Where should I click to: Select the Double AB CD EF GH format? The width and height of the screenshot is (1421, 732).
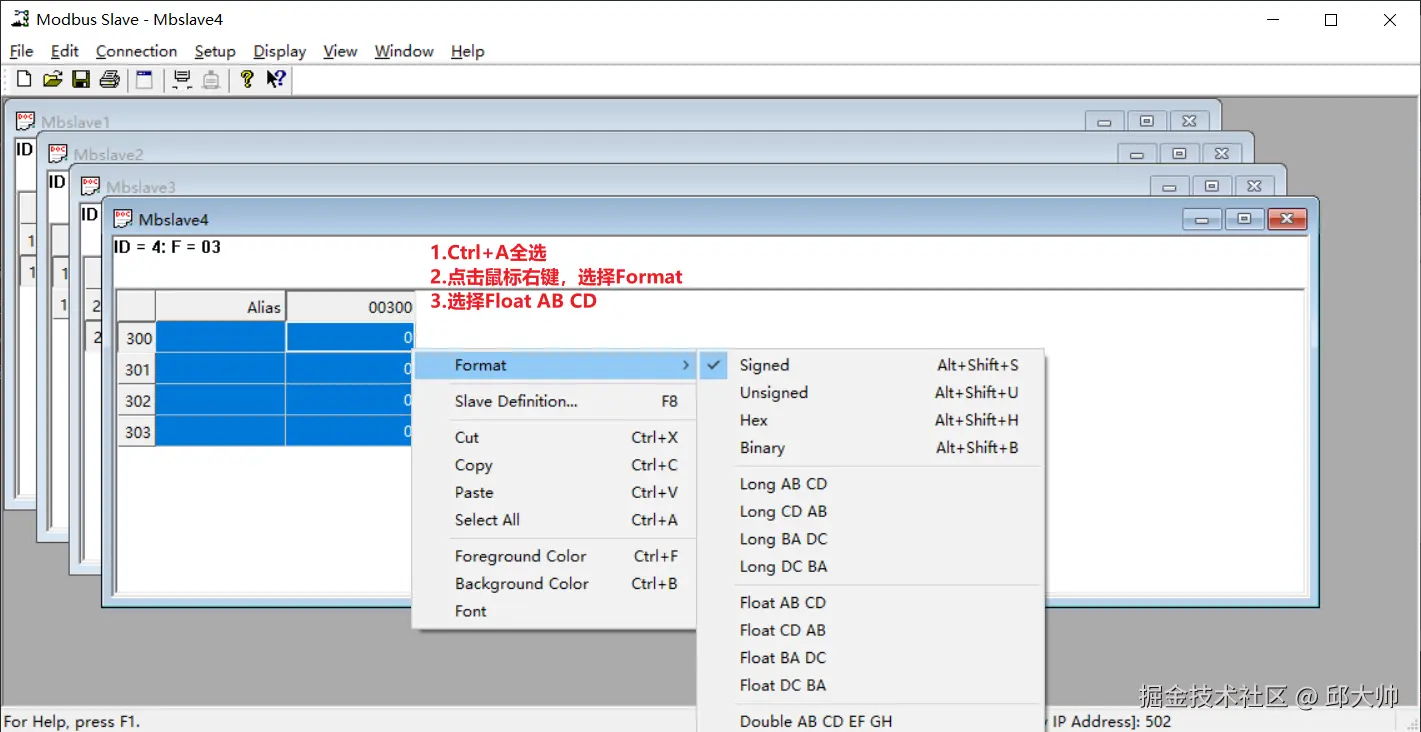pos(871,721)
